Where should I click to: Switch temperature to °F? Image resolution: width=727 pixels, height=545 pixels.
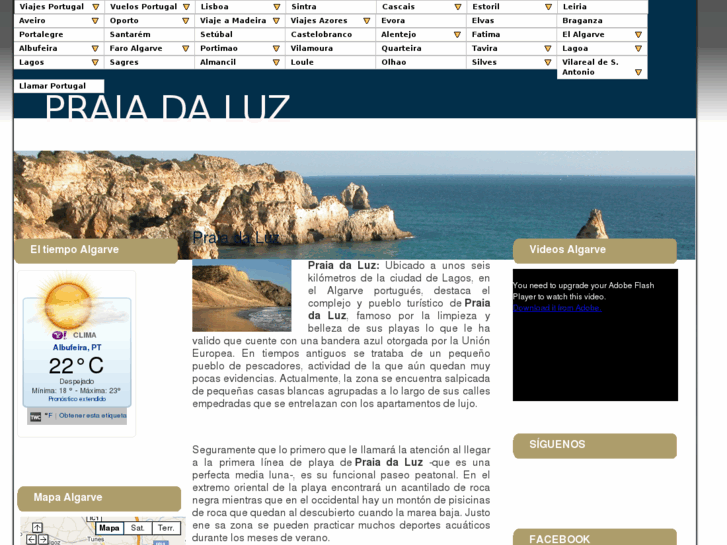click(48, 416)
